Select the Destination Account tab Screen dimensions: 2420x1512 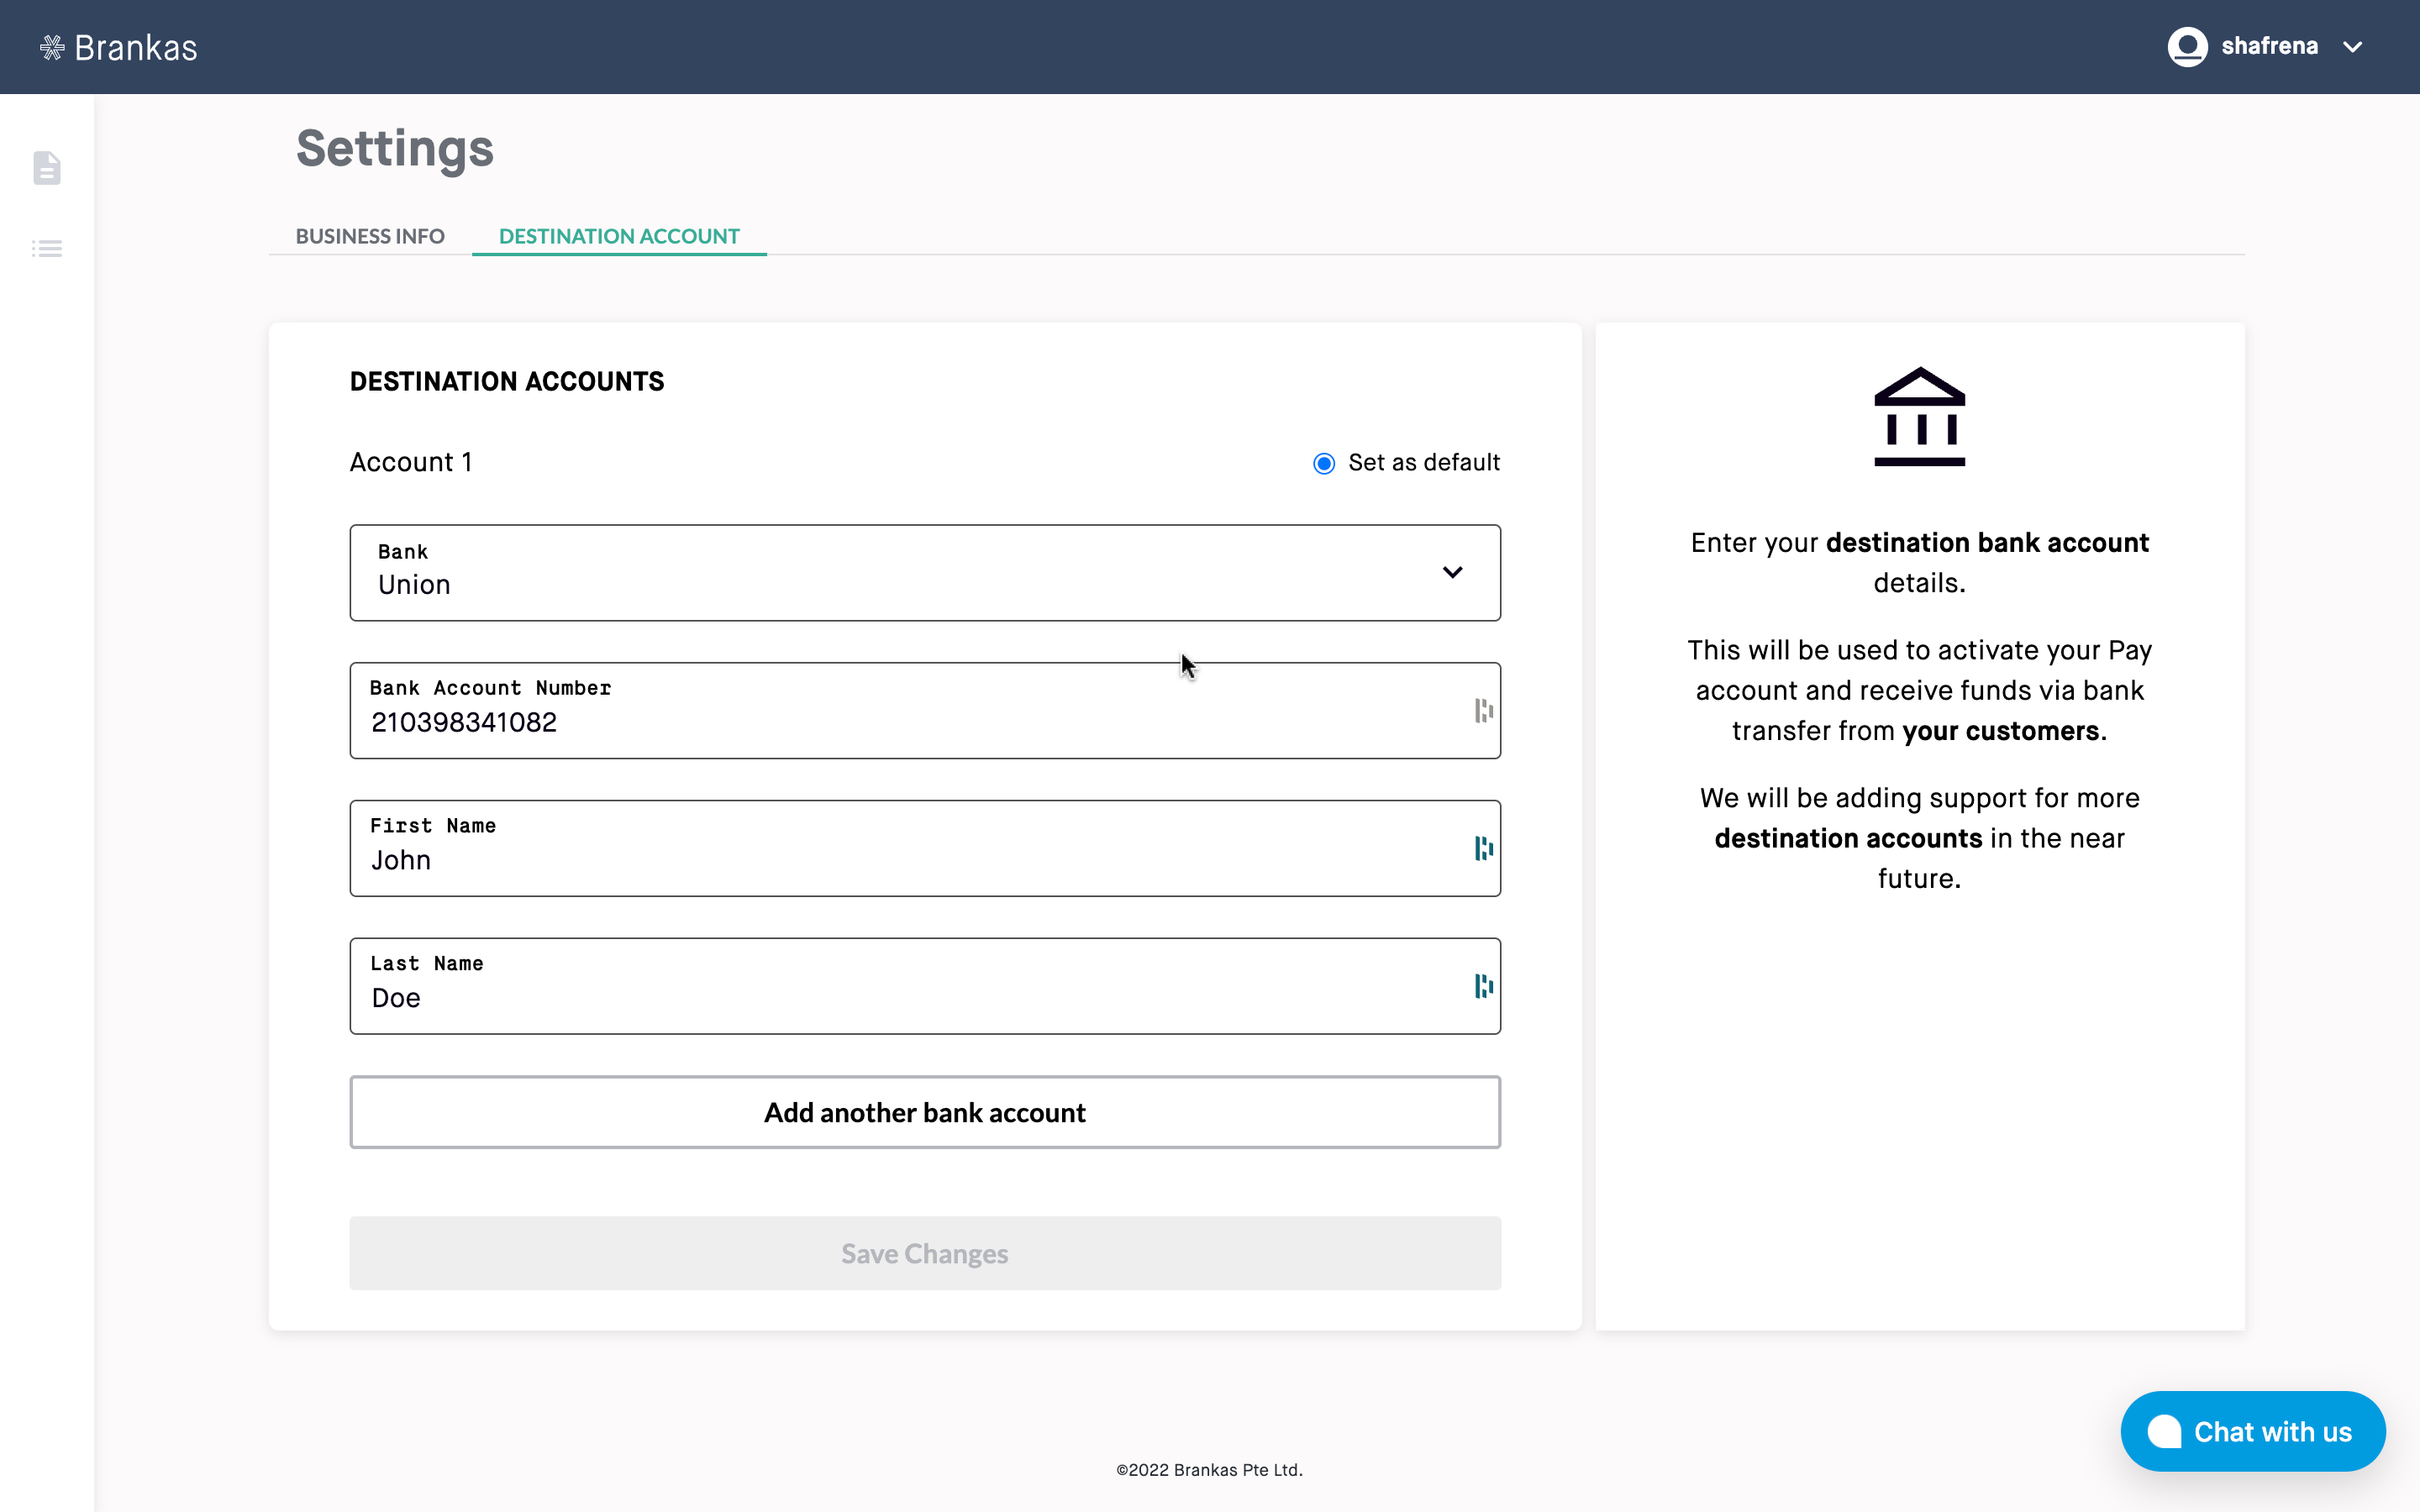click(619, 236)
